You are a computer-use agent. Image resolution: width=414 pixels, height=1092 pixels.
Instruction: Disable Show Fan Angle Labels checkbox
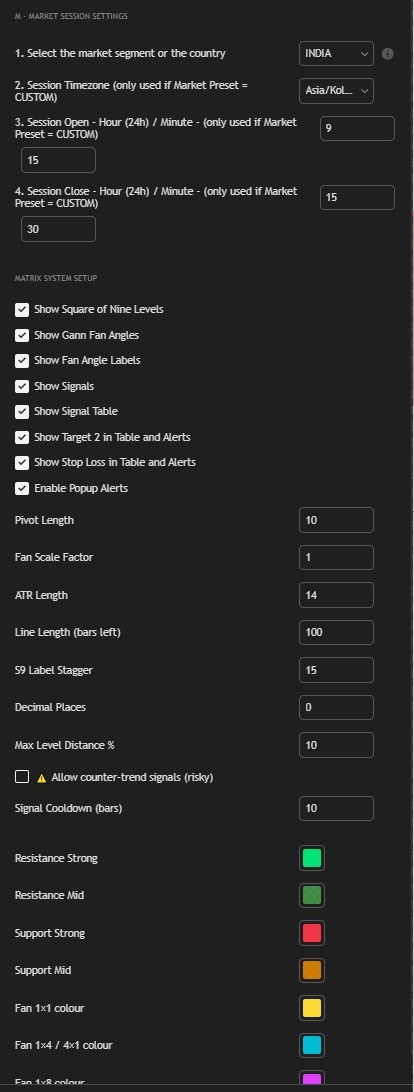point(22,361)
